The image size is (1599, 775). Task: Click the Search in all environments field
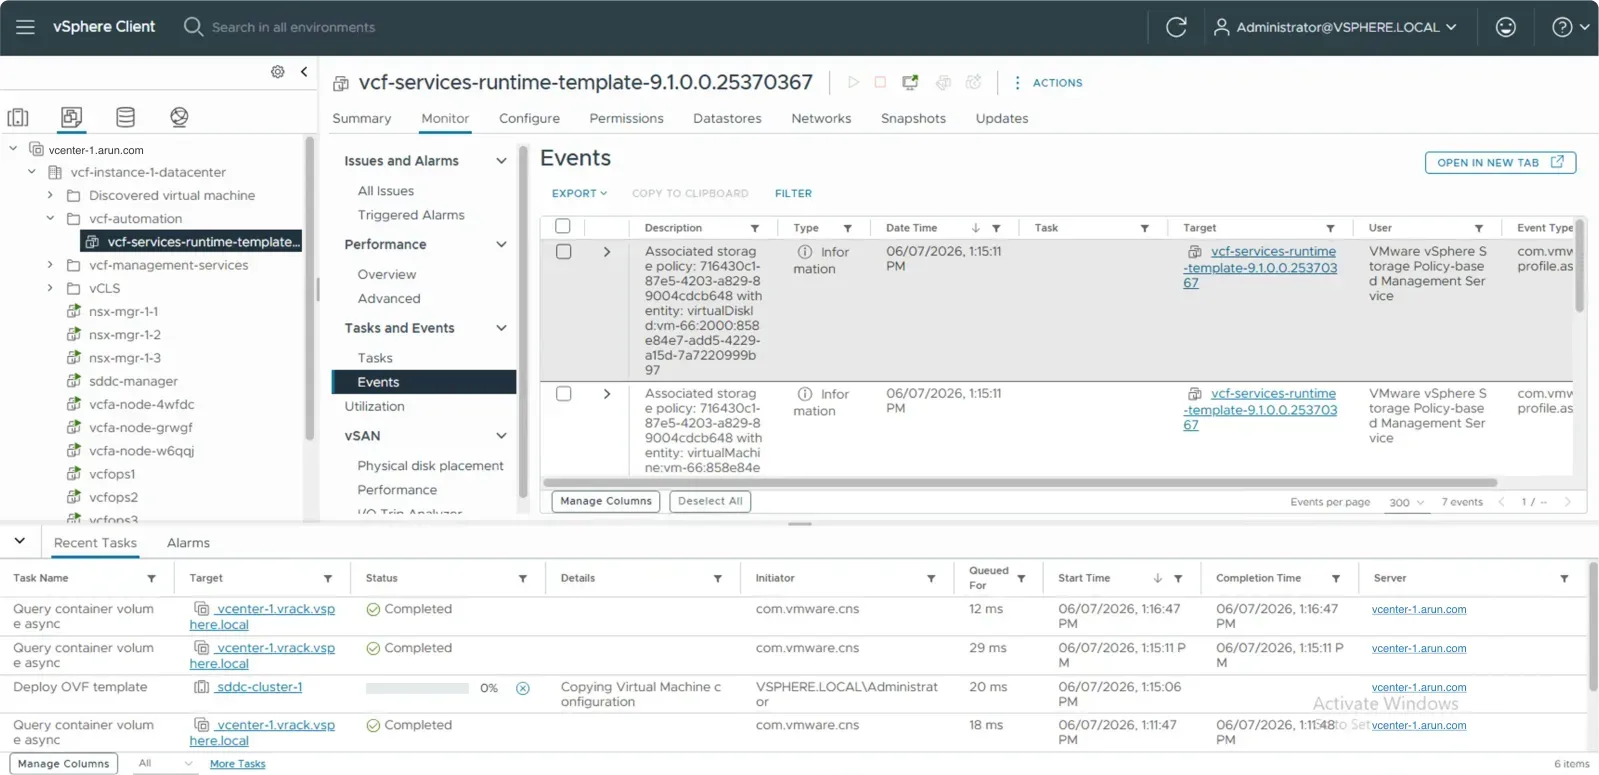[293, 27]
